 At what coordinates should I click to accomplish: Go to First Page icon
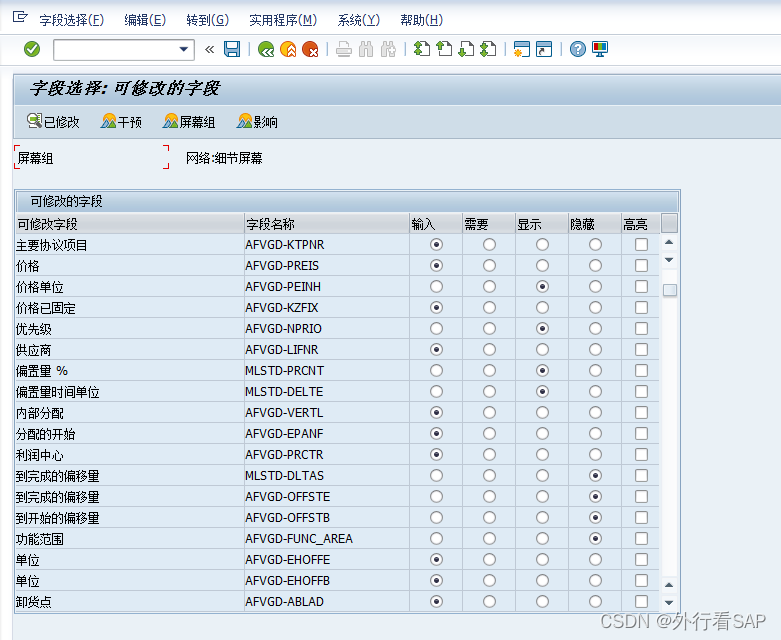pos(422,49)
